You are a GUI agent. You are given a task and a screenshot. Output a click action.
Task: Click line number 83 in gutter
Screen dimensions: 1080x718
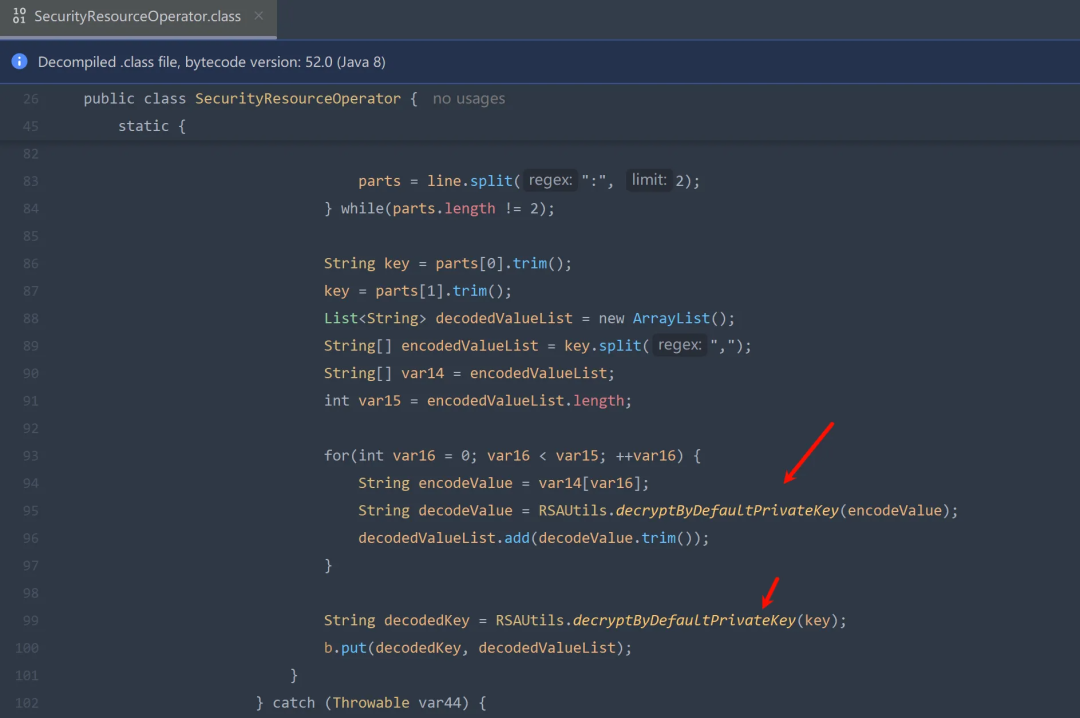coord(31,181)
